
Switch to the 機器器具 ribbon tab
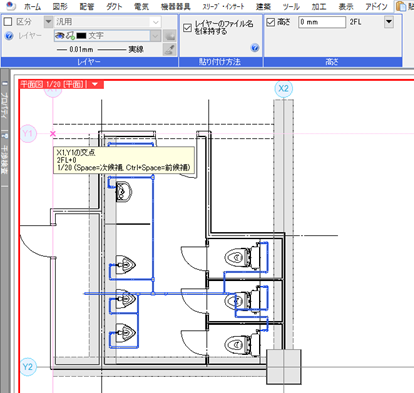(175, 6)
